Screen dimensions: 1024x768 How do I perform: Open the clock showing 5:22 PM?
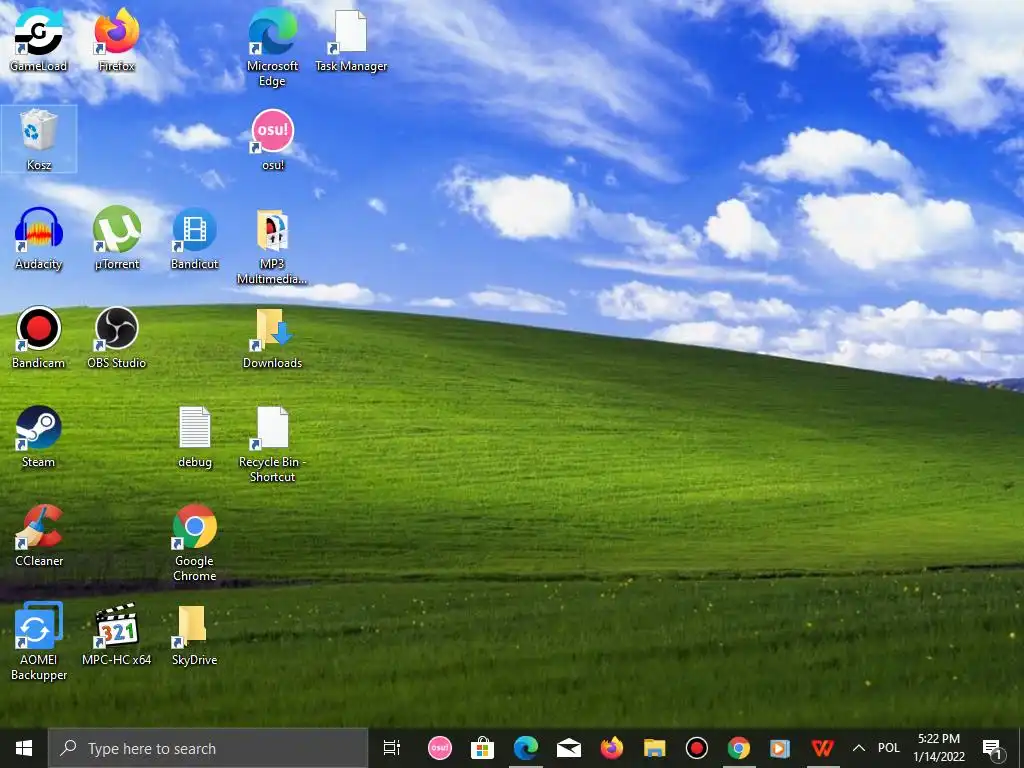939,748
